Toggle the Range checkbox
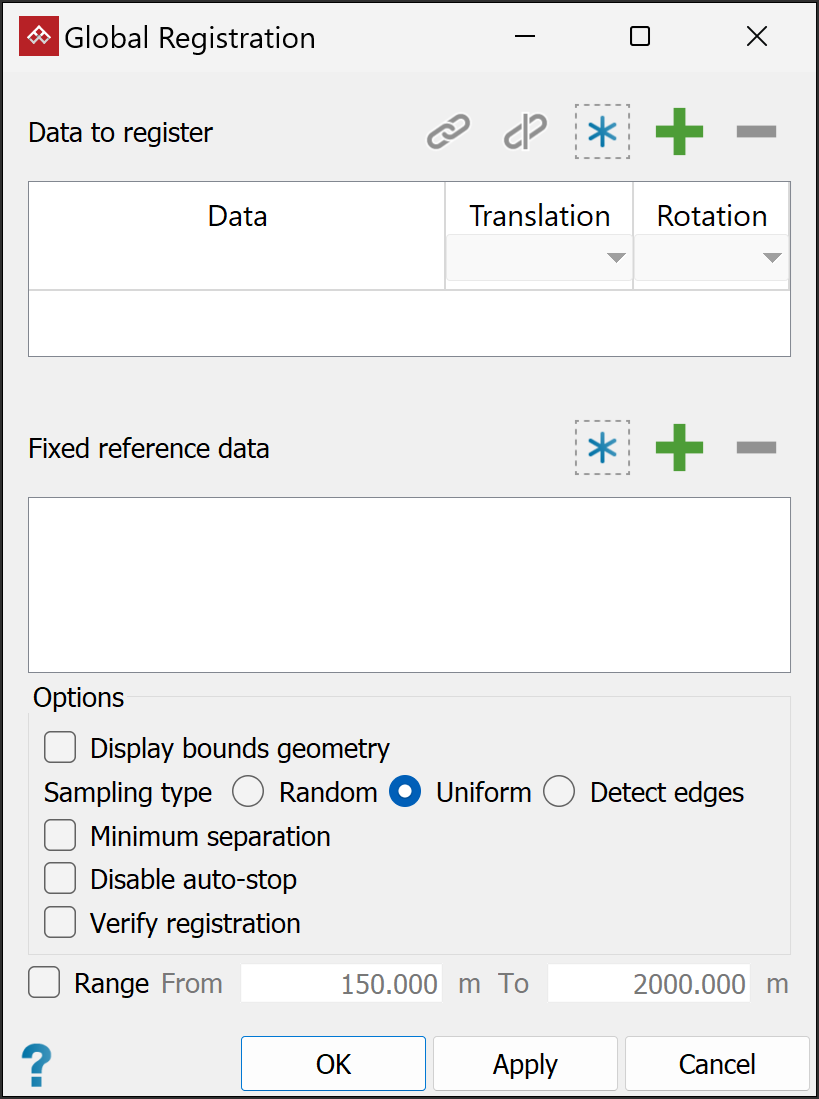 (44, 984)
